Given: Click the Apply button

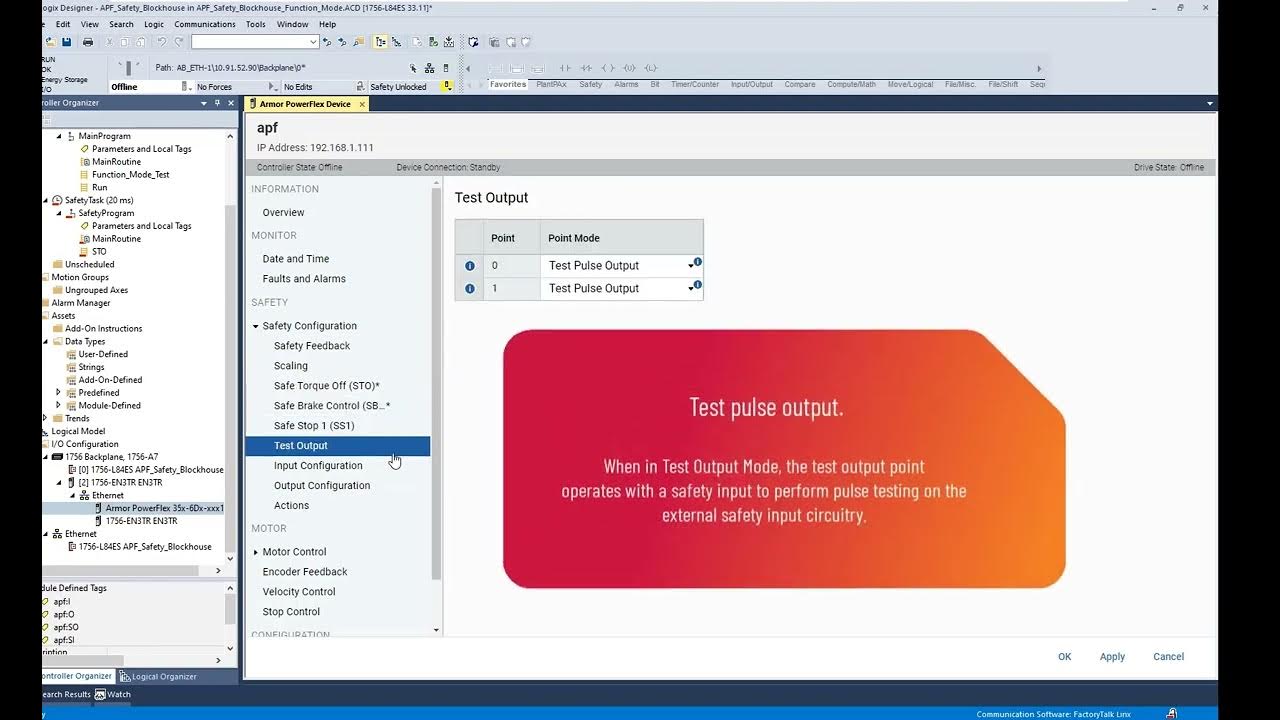Looking at the screenshot, I should [x=1112, y=657].
